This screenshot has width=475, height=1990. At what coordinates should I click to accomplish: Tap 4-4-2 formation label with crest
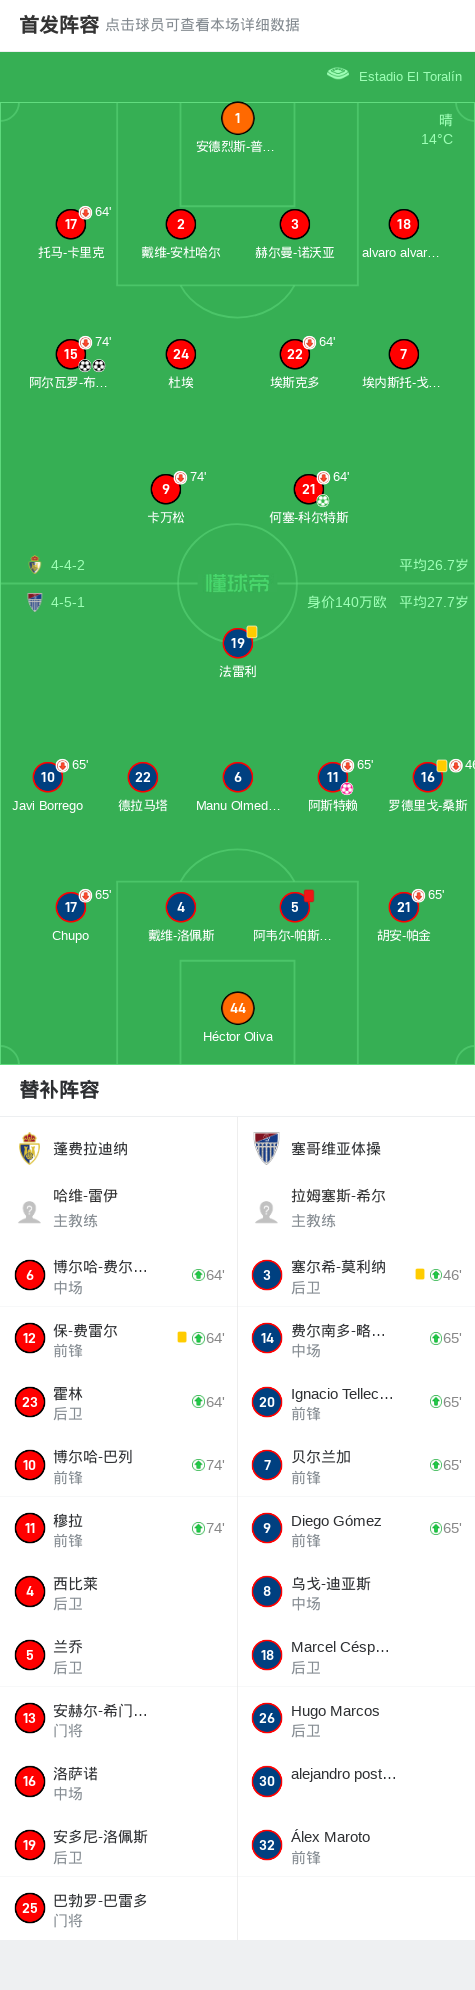[x=56, y=565]
